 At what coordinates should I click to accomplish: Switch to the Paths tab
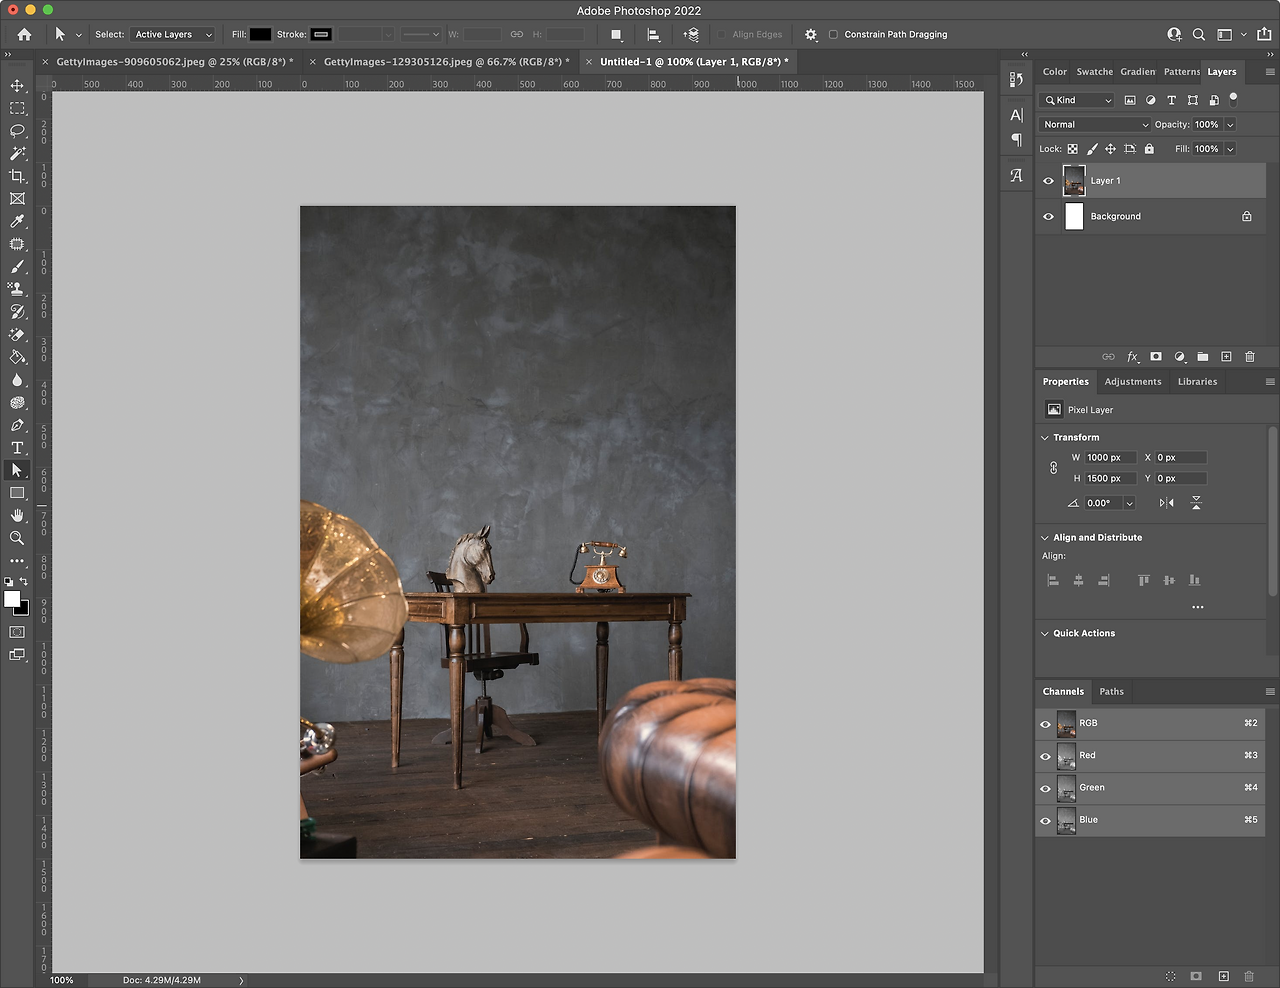[1111, 692]
